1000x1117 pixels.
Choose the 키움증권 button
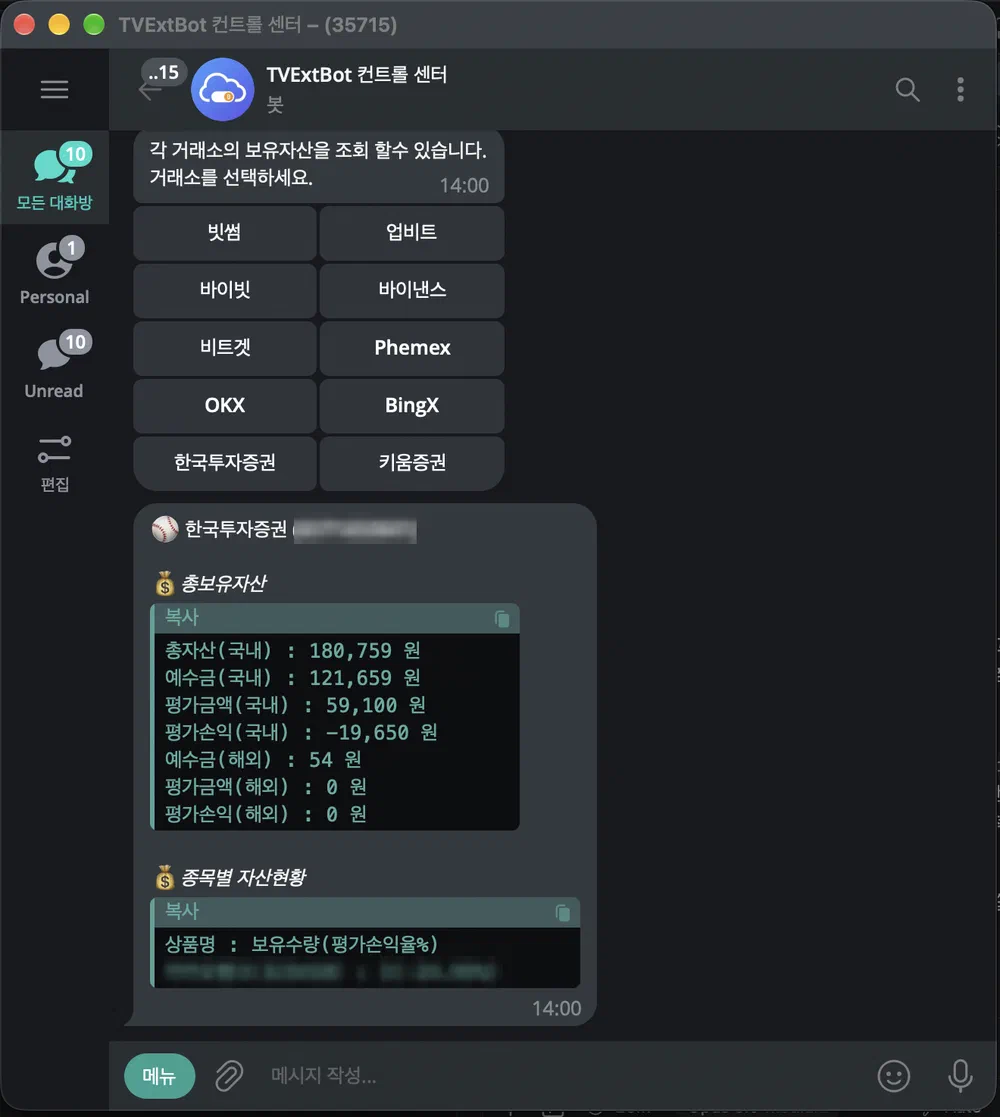click(x=412, y=464)
